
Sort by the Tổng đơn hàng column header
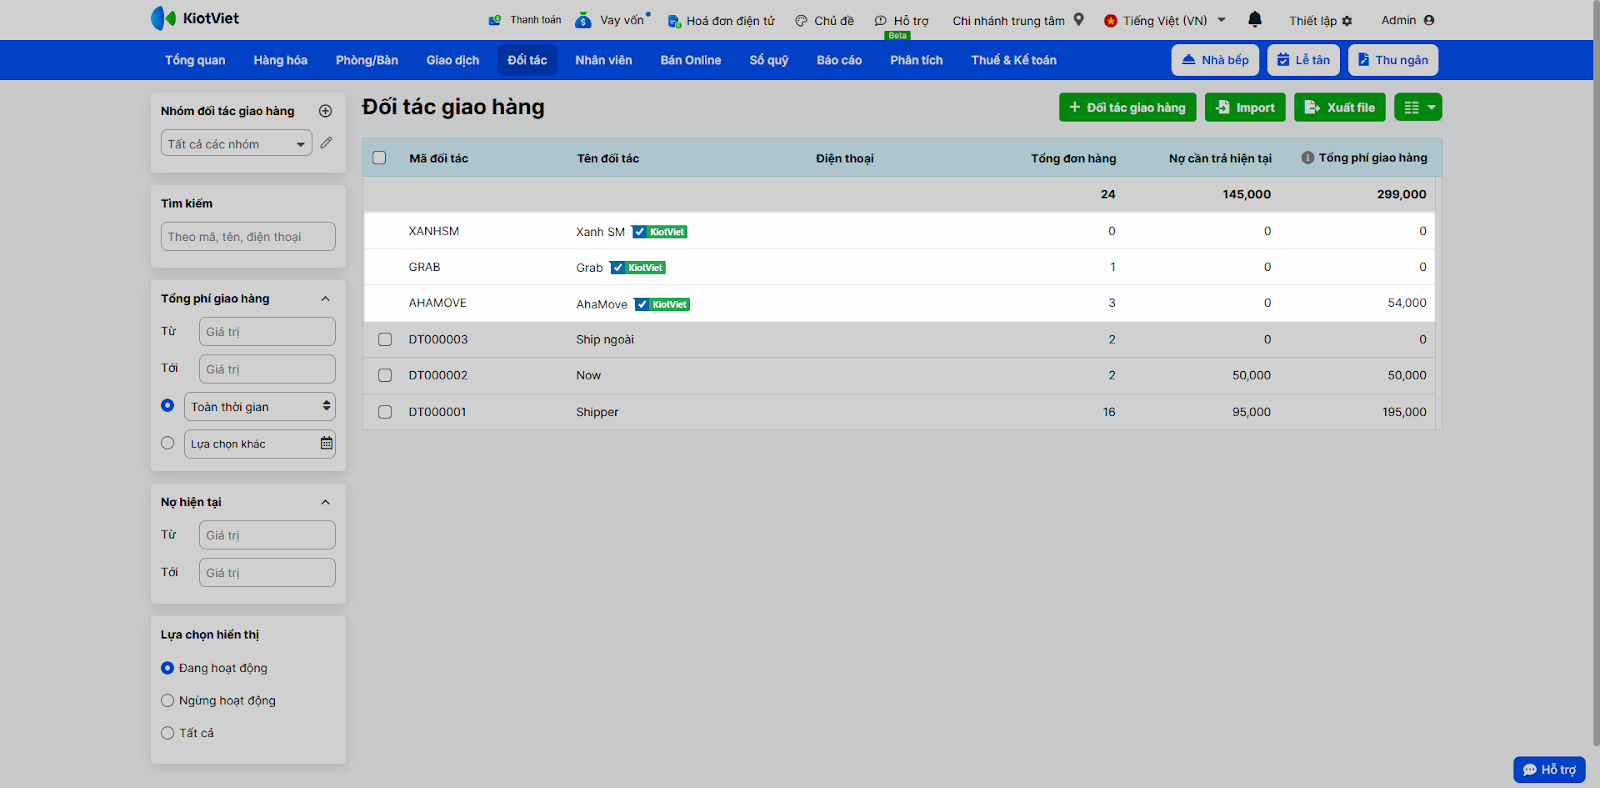pos(1073,158)
